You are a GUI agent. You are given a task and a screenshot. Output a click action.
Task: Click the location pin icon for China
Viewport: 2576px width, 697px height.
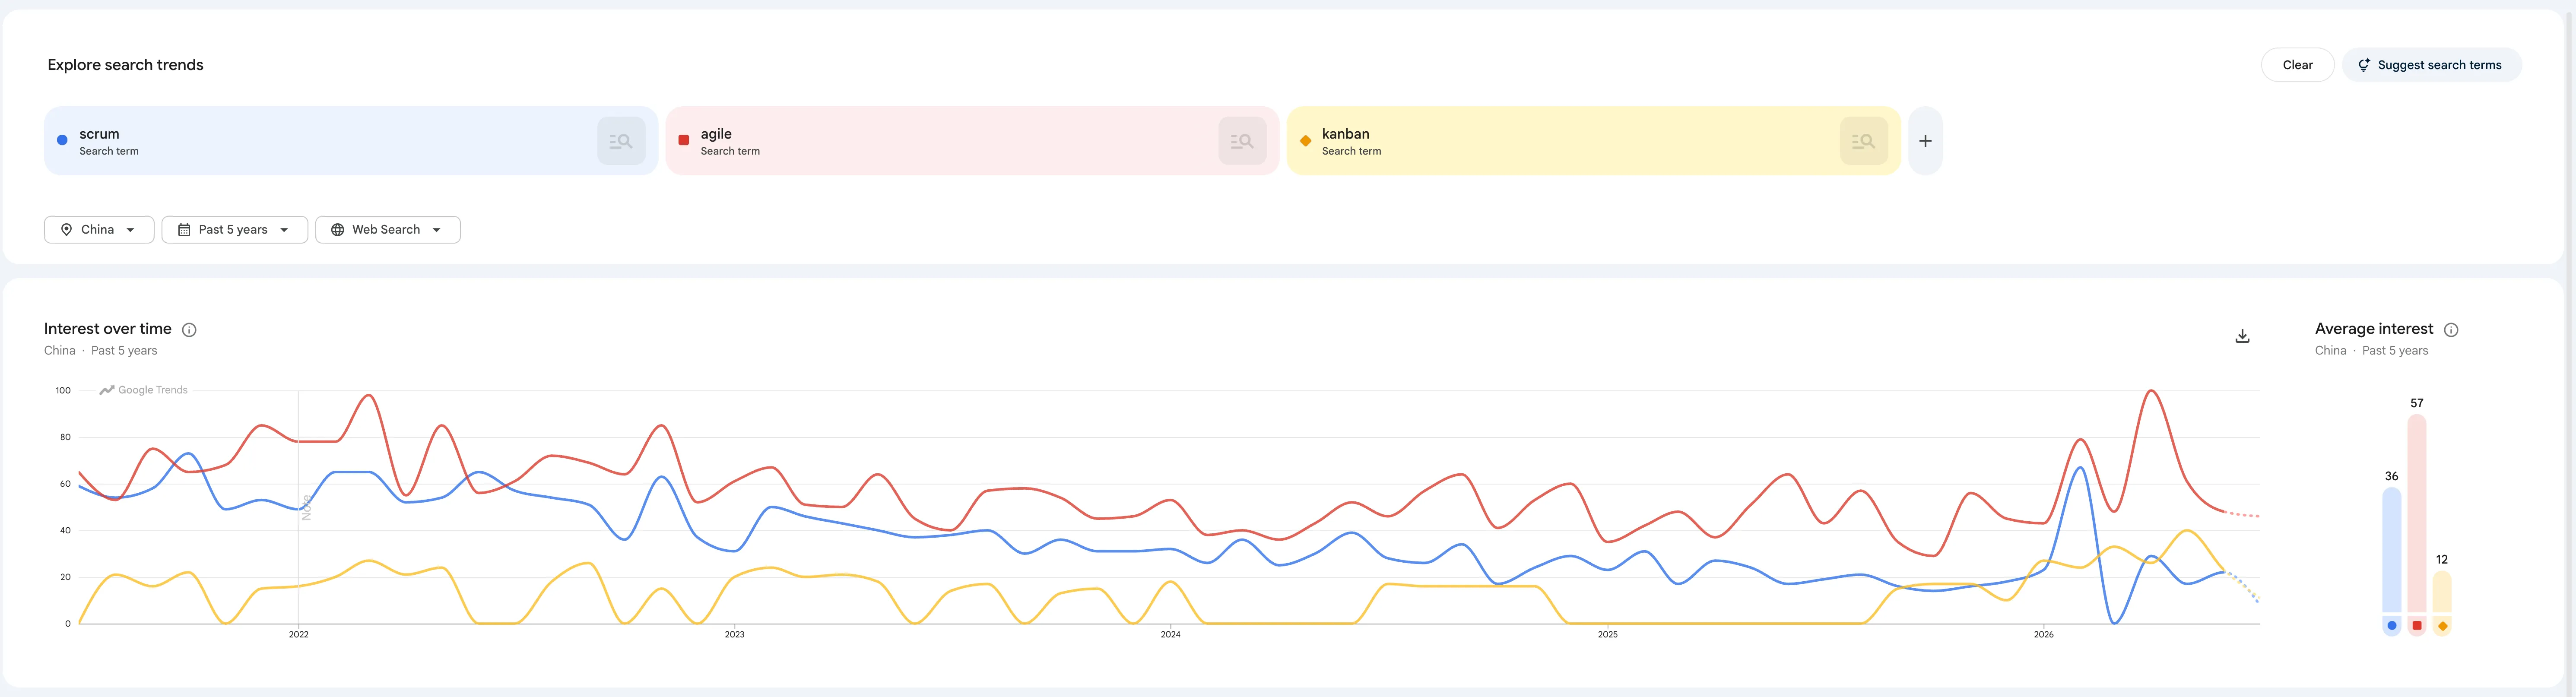(x=66, y=230)
